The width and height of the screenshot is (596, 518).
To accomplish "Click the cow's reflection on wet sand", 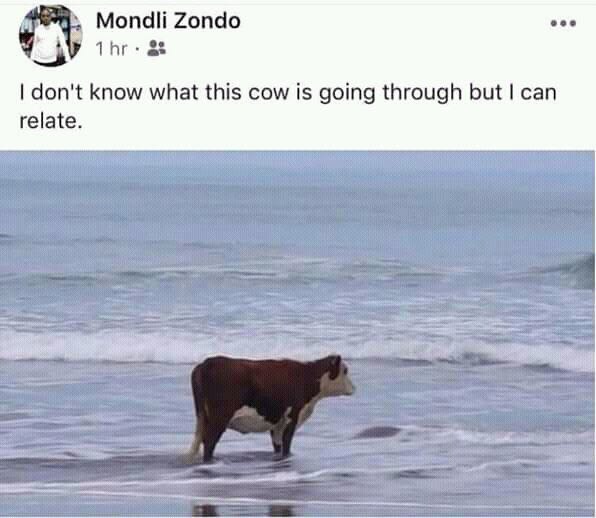I will [243, 509].
